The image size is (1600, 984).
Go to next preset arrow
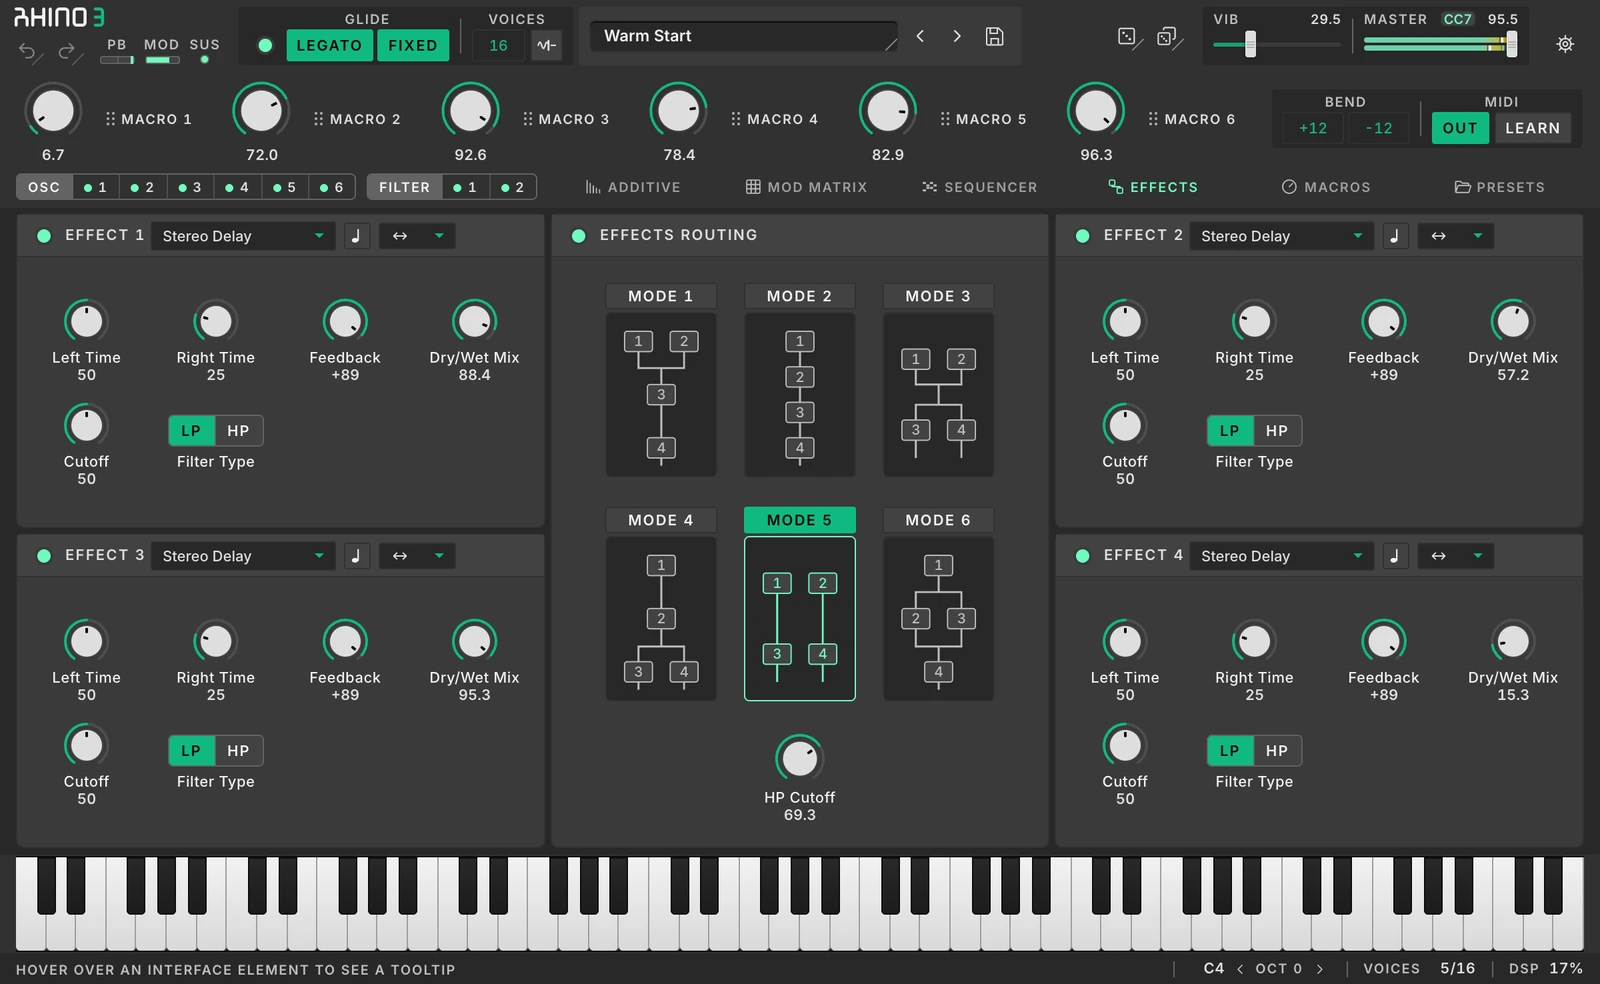coord(957,36)
